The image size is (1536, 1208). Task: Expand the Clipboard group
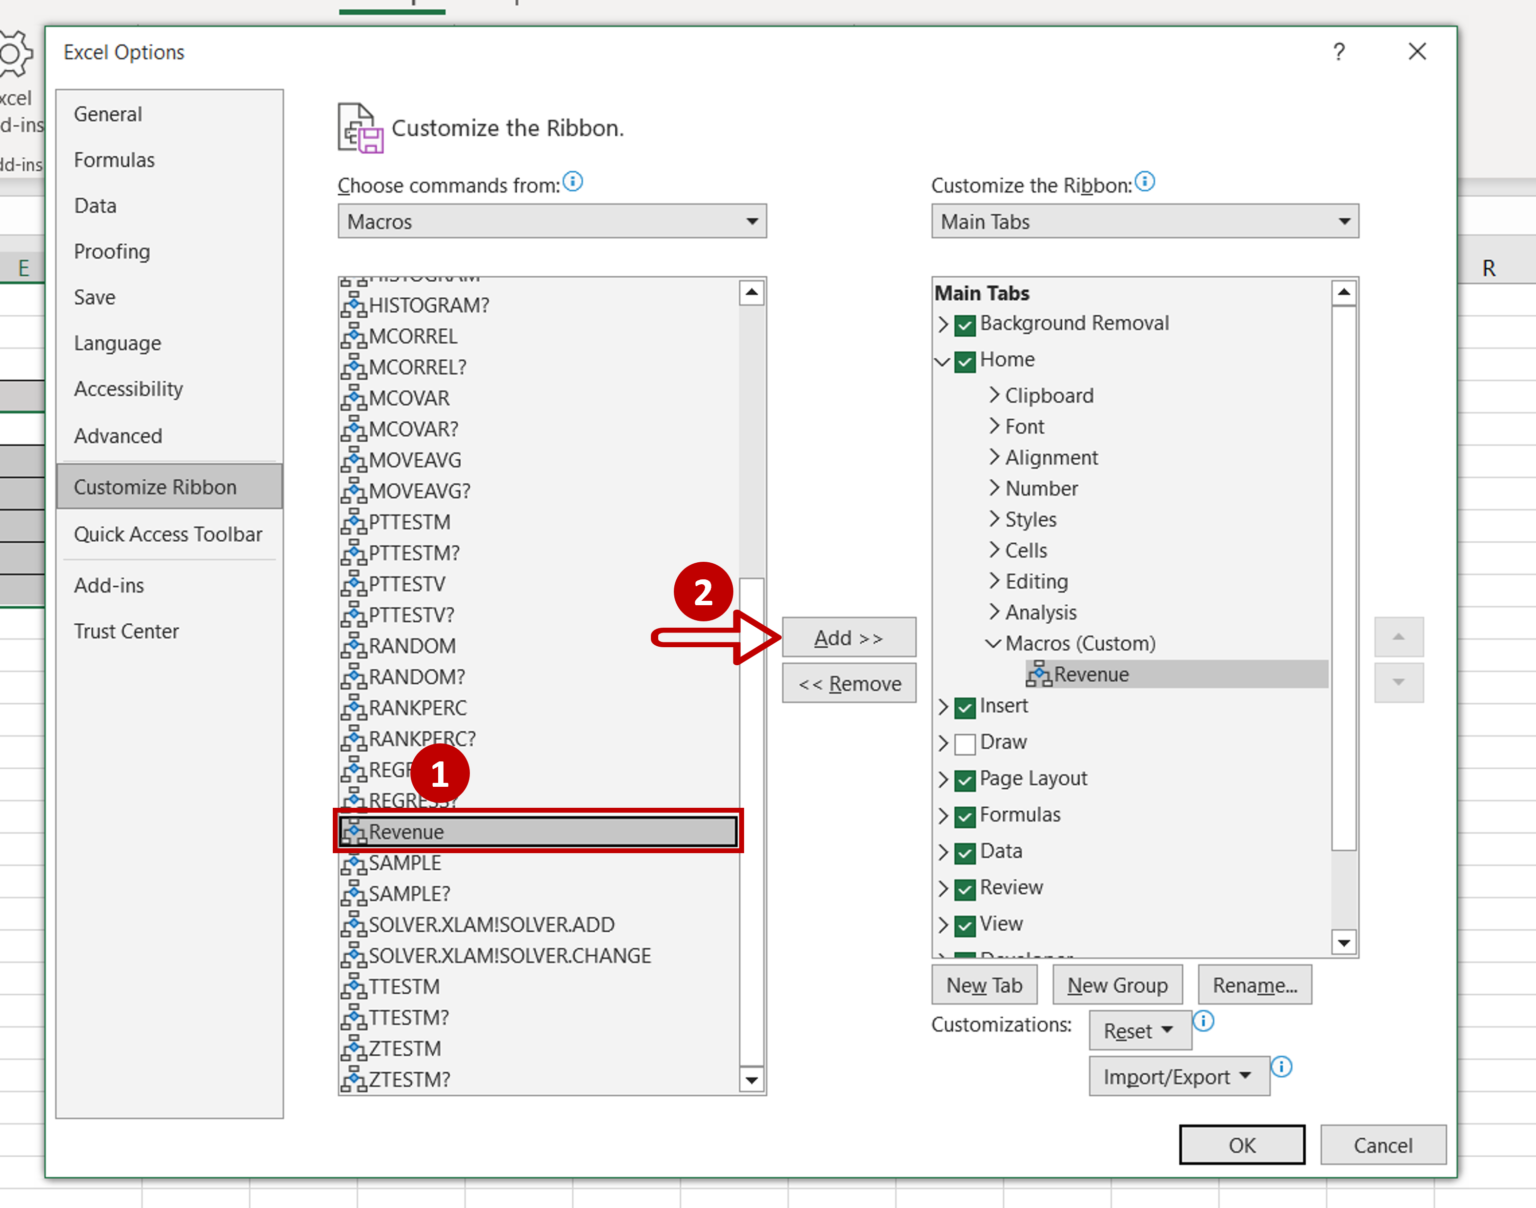coord(994,395)
